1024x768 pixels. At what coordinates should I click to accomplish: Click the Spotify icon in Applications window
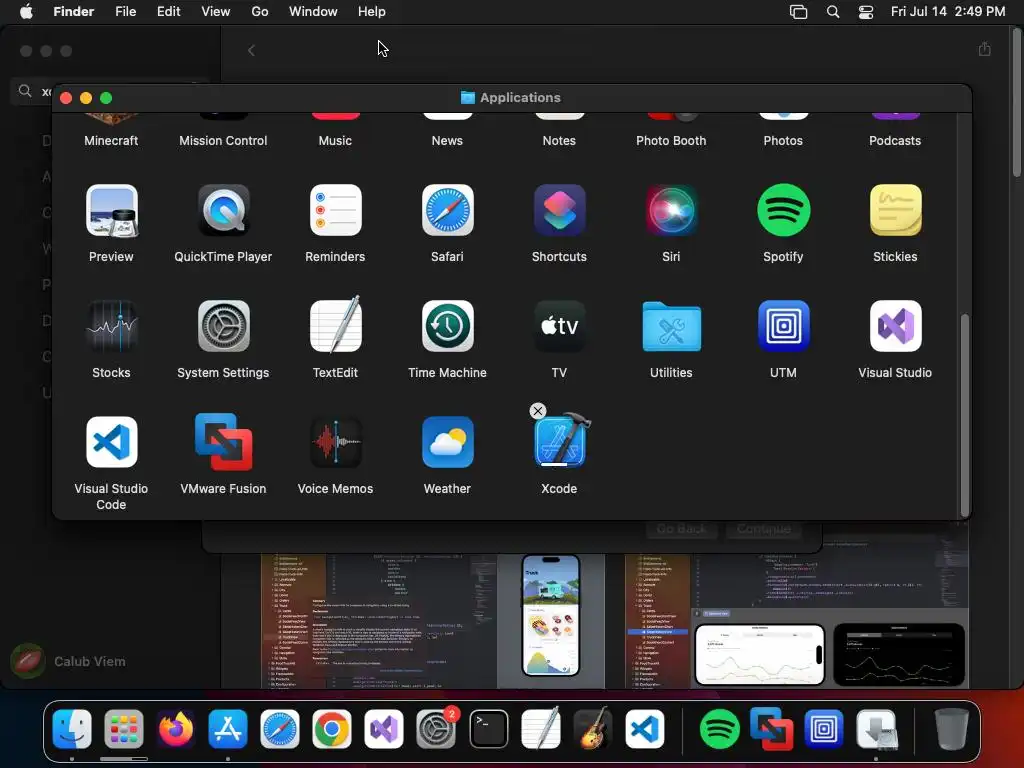(x=784, y=210)
